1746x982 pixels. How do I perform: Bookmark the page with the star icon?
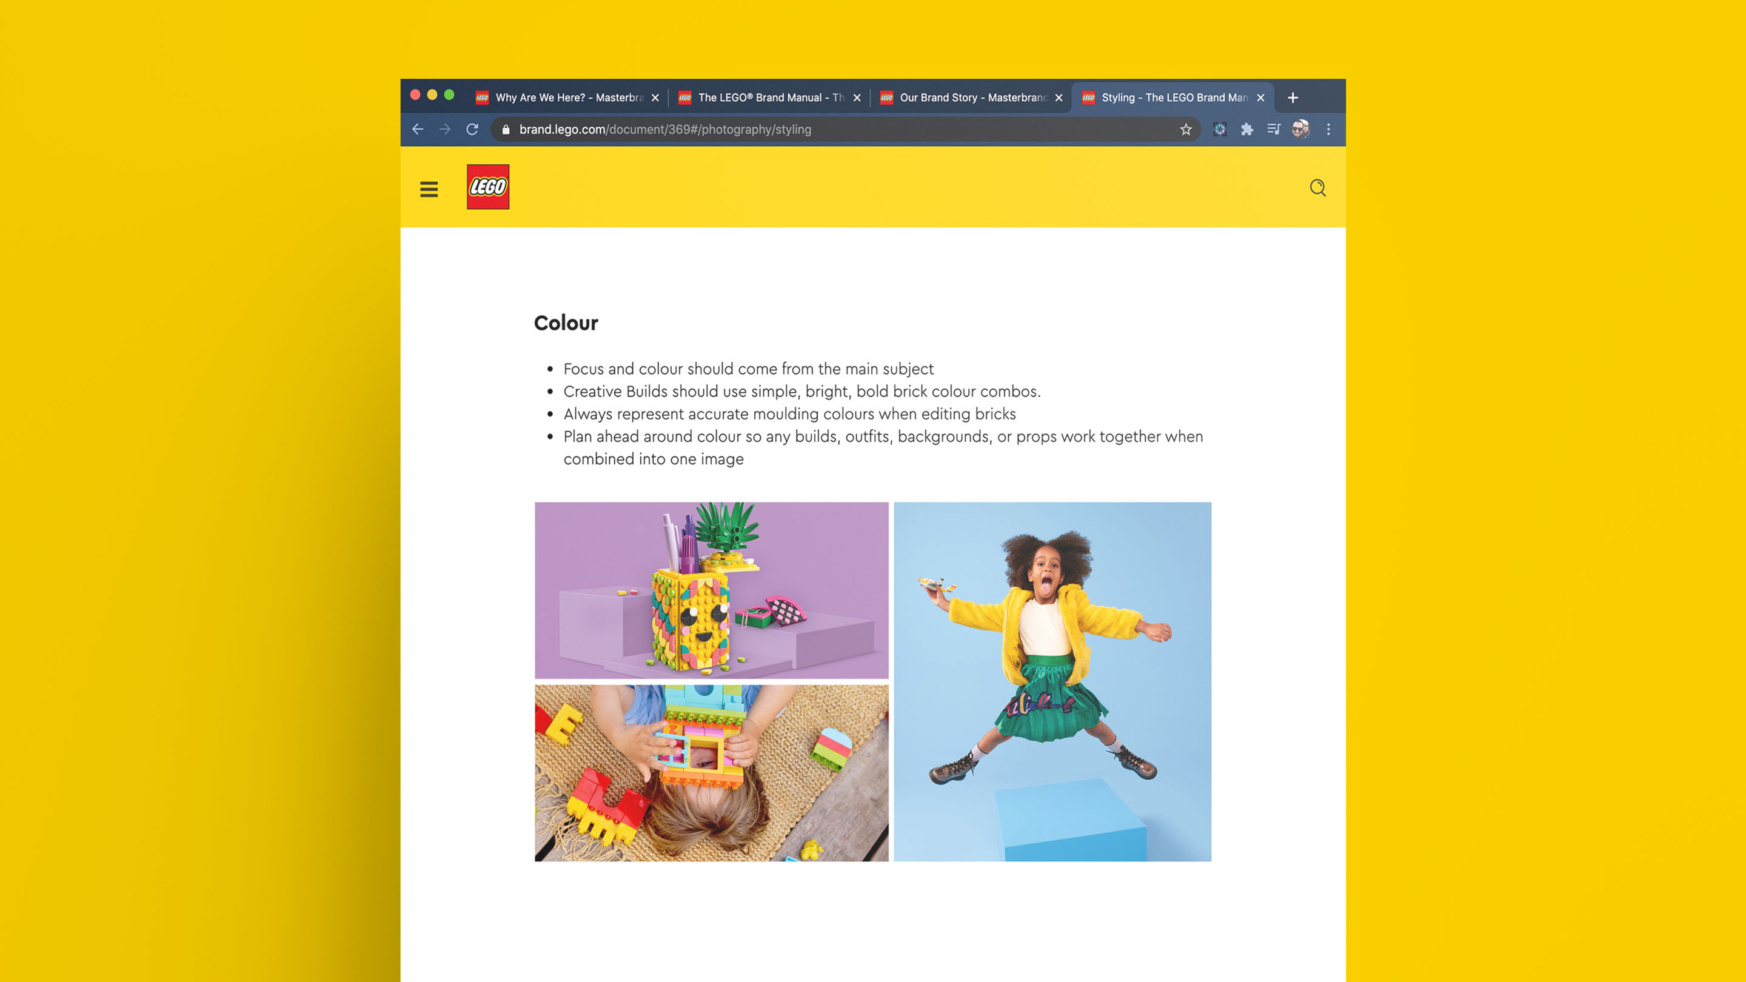(1185, 129)
